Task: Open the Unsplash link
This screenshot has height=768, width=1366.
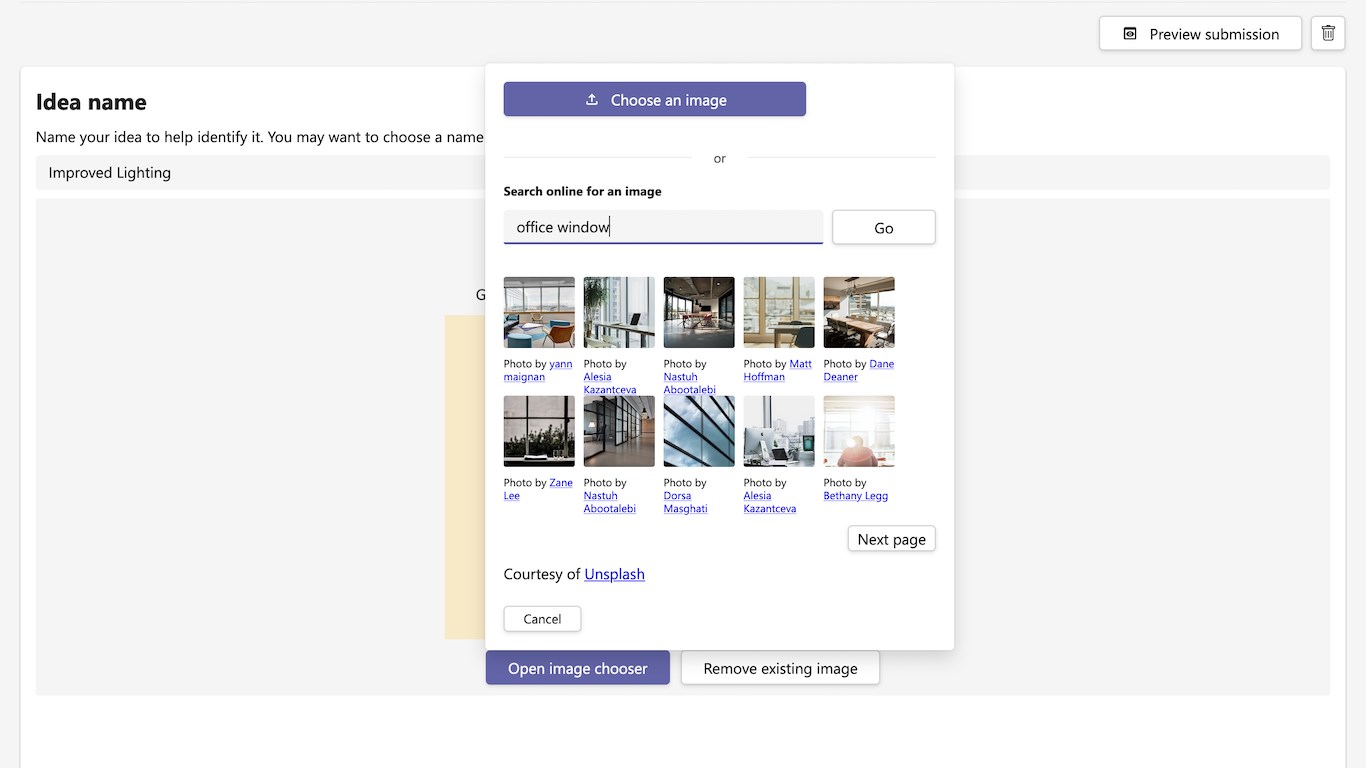Action: [x=614, y=574]
